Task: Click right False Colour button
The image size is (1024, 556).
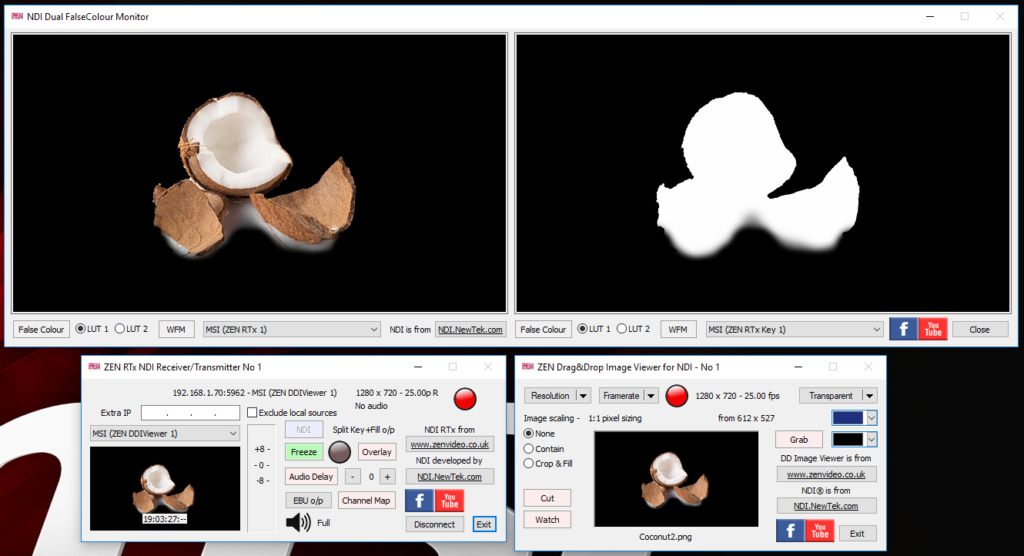Action: [x=543, y=329]
